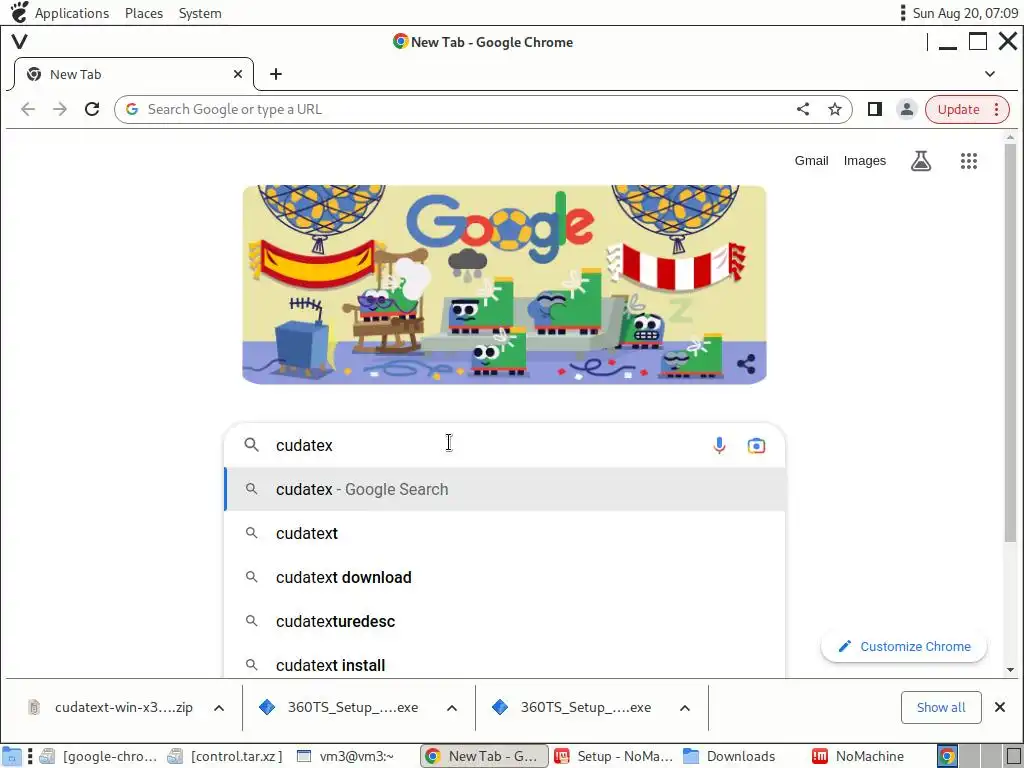The width and height of the screenshot is (1024, 768).
Task: Open the Google apps grid
Action: [968, 161]
